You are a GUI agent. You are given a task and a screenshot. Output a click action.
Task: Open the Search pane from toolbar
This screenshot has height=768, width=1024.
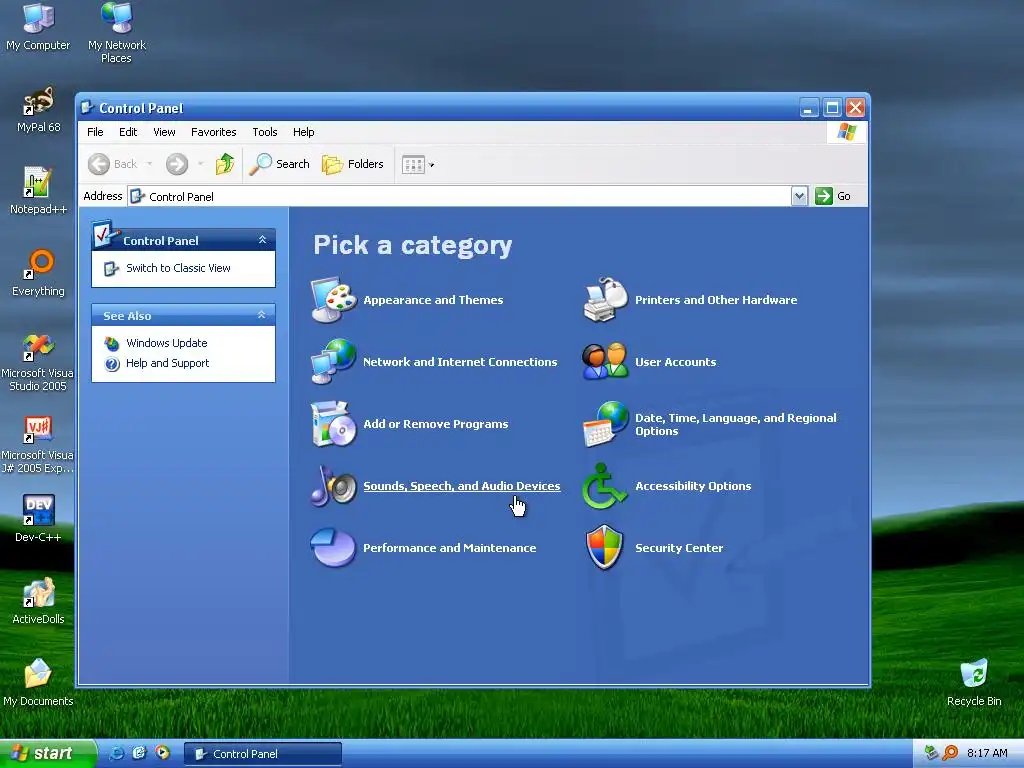[x=280, y=164]
